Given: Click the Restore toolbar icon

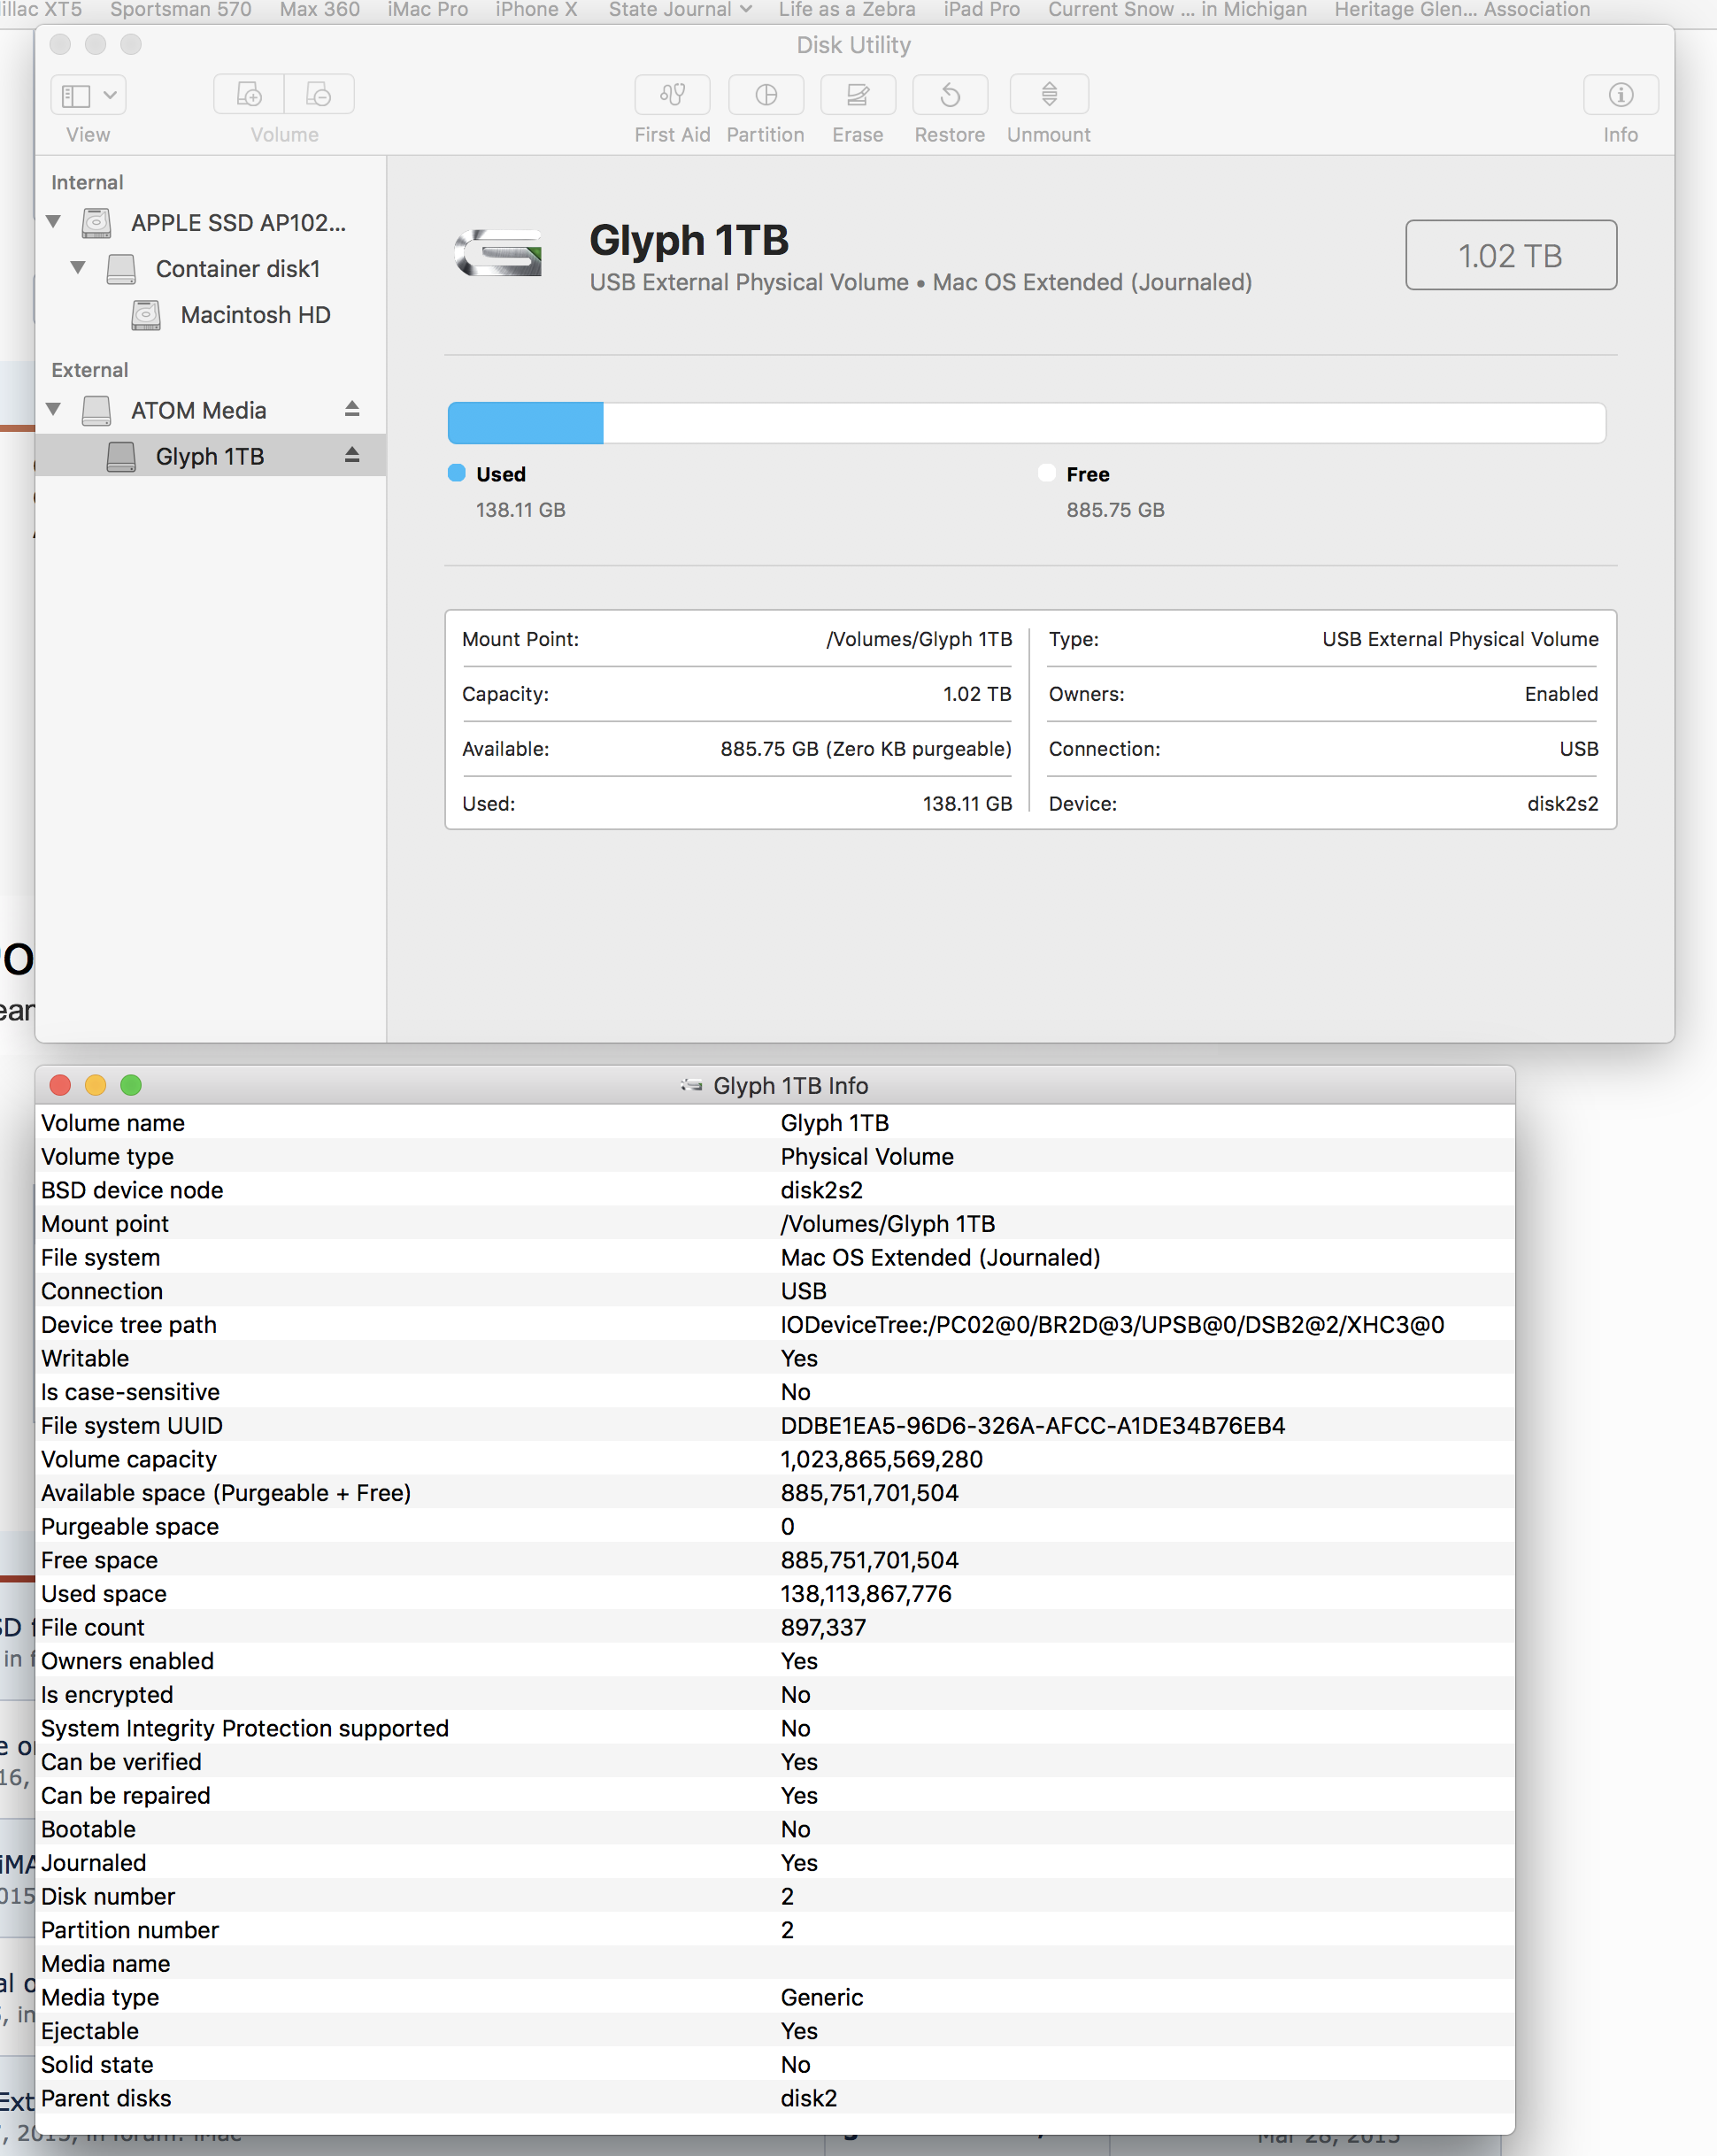Looking at the screenshot, I should tap(950, 95).
